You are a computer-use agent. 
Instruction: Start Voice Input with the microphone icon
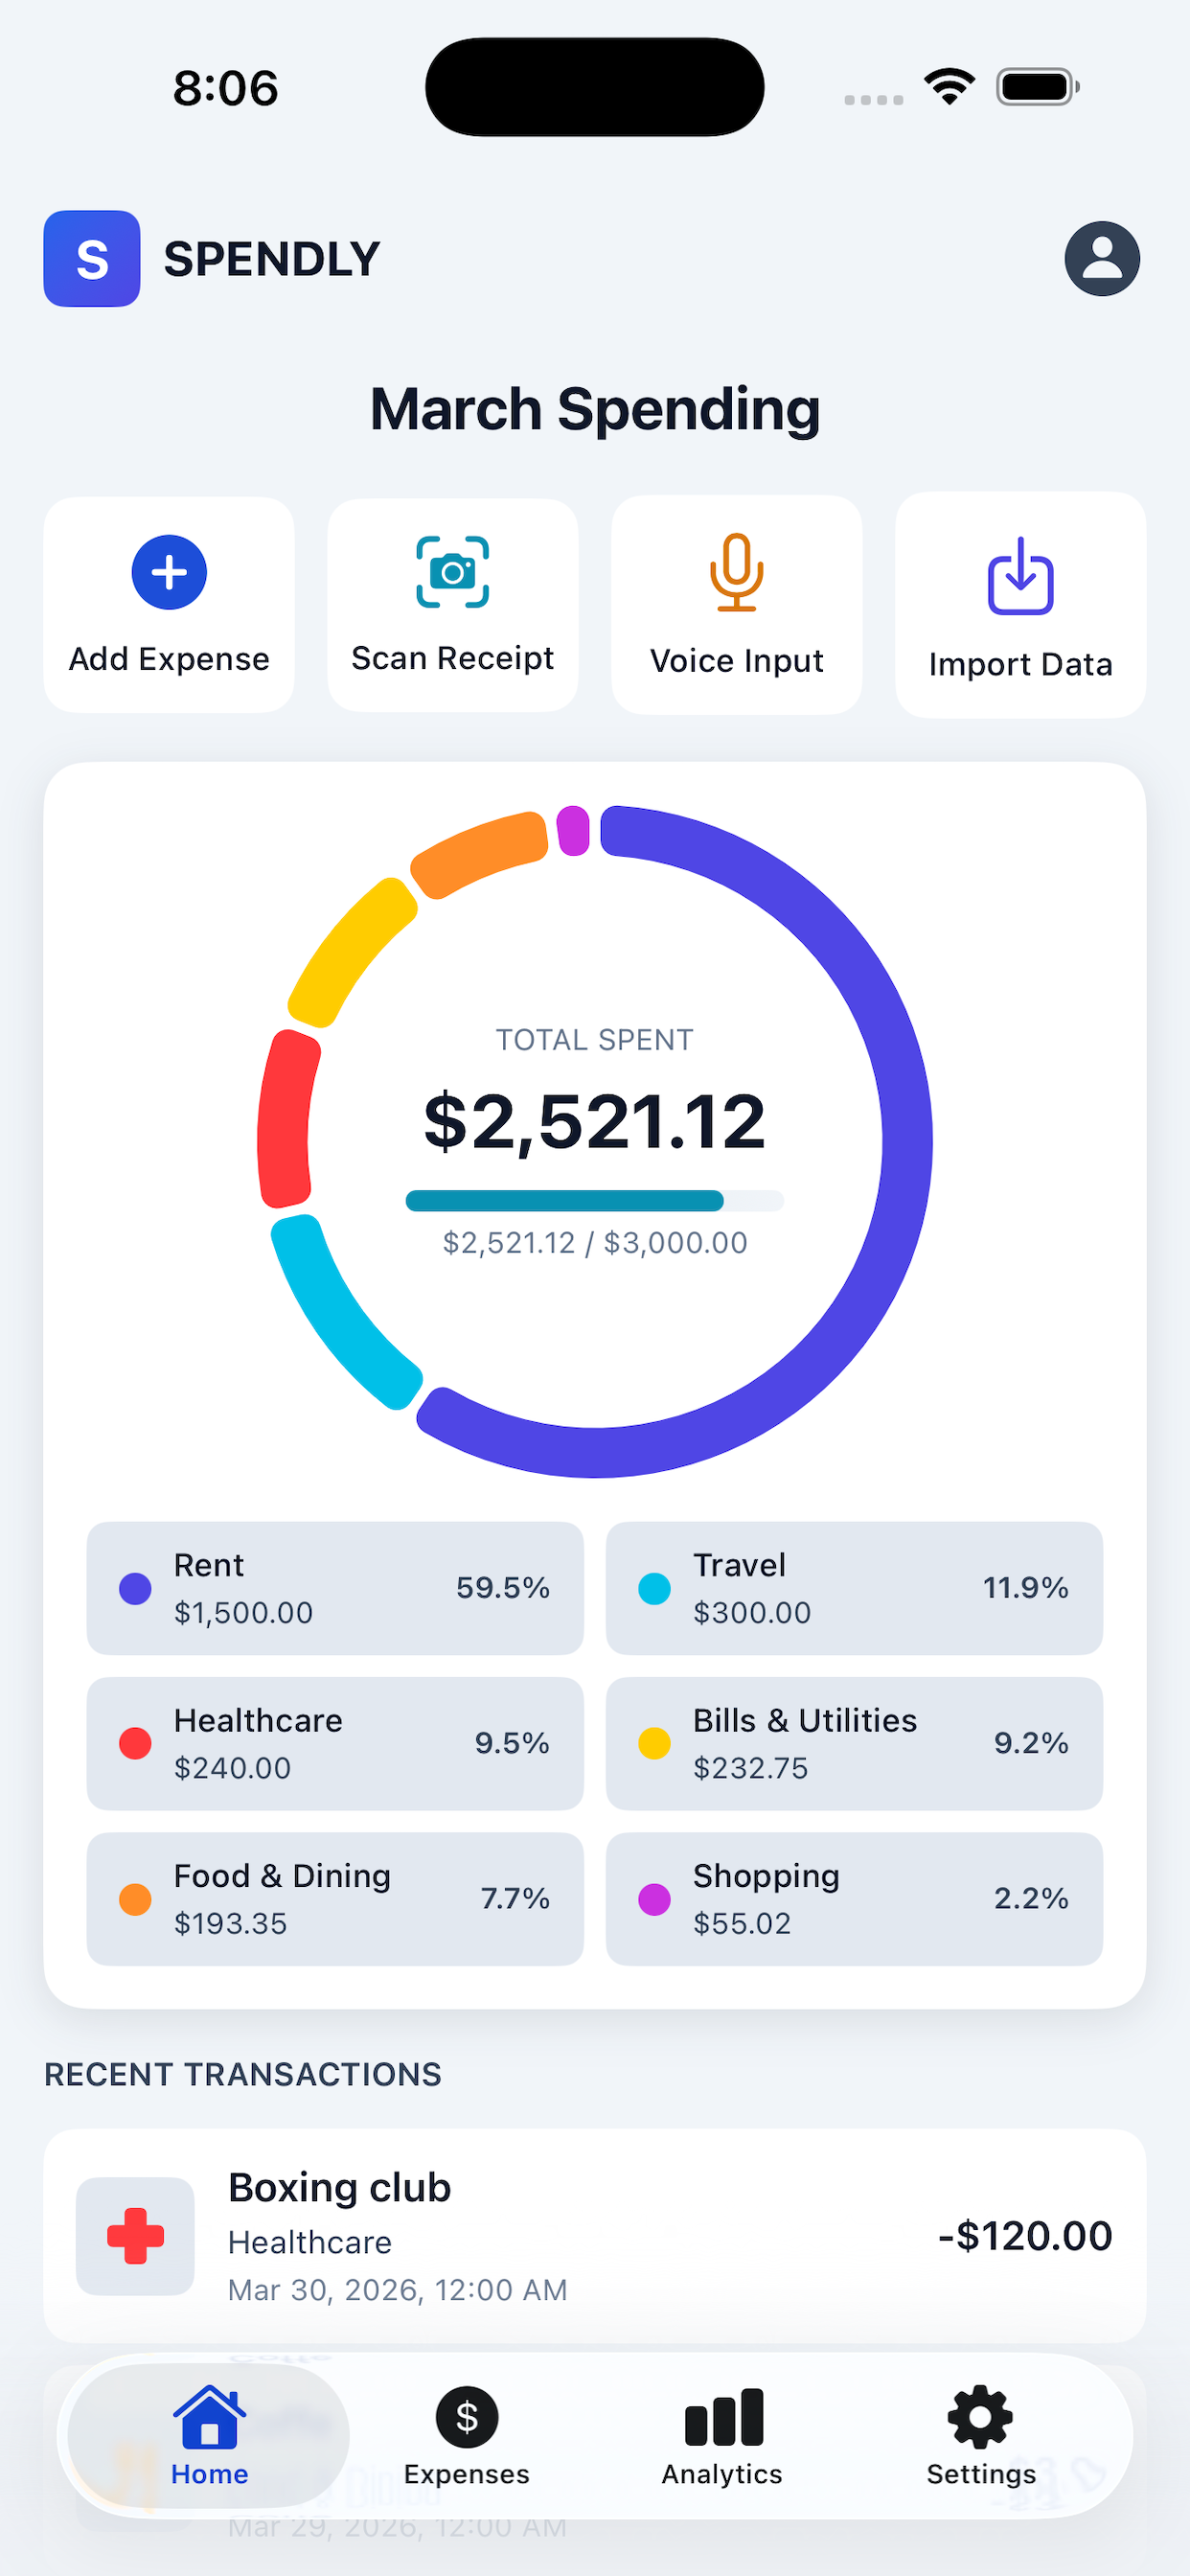tap(736, 572)
